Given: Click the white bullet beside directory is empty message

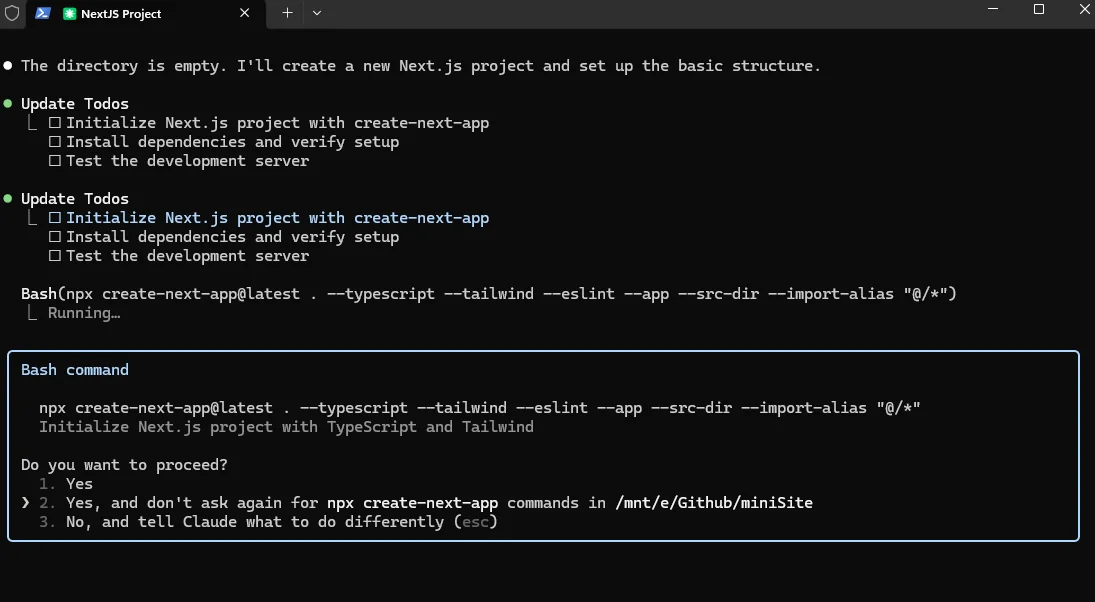Looking at the screenshot, I should 8,66.
